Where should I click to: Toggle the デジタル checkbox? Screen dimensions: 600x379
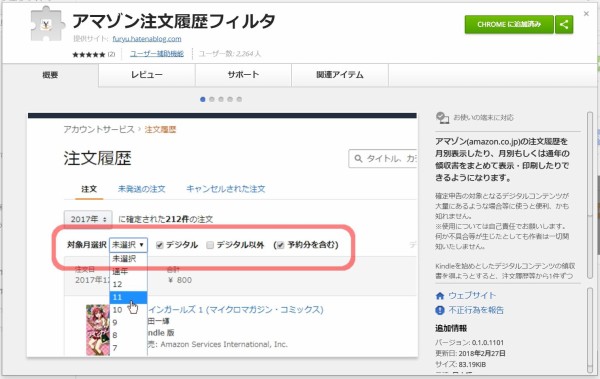(160, 245)
